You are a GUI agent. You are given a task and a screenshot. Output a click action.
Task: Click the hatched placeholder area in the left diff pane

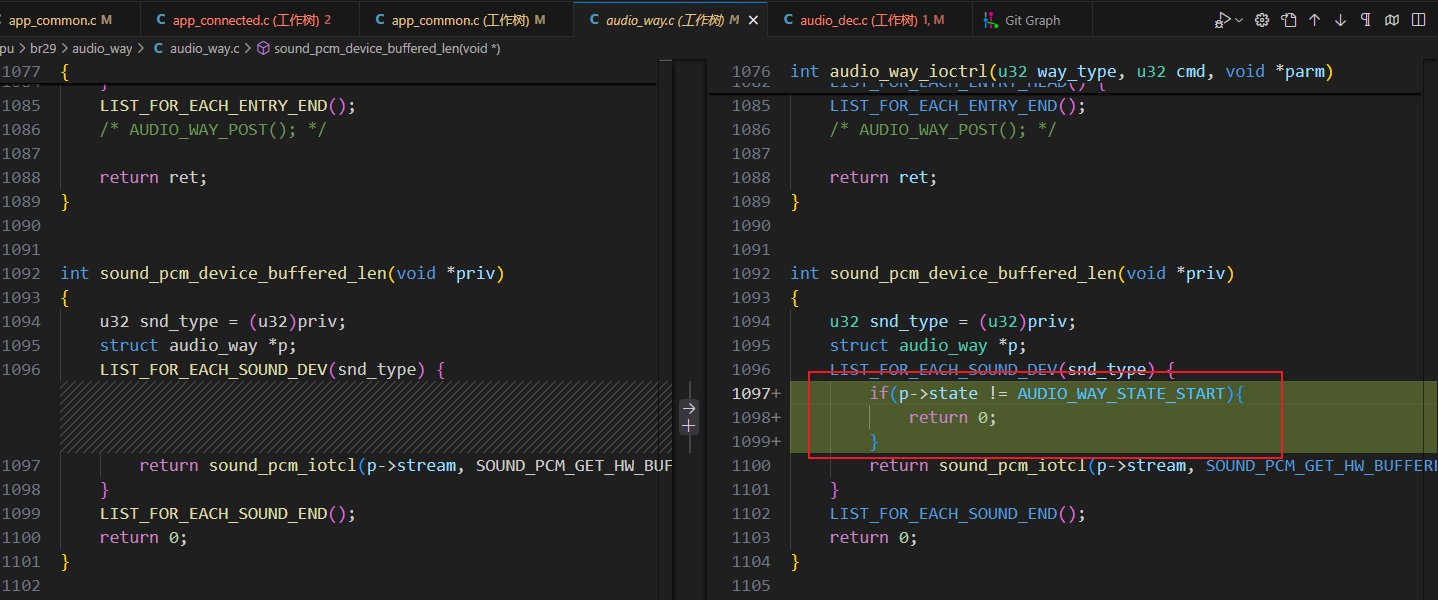click(365, 417)
